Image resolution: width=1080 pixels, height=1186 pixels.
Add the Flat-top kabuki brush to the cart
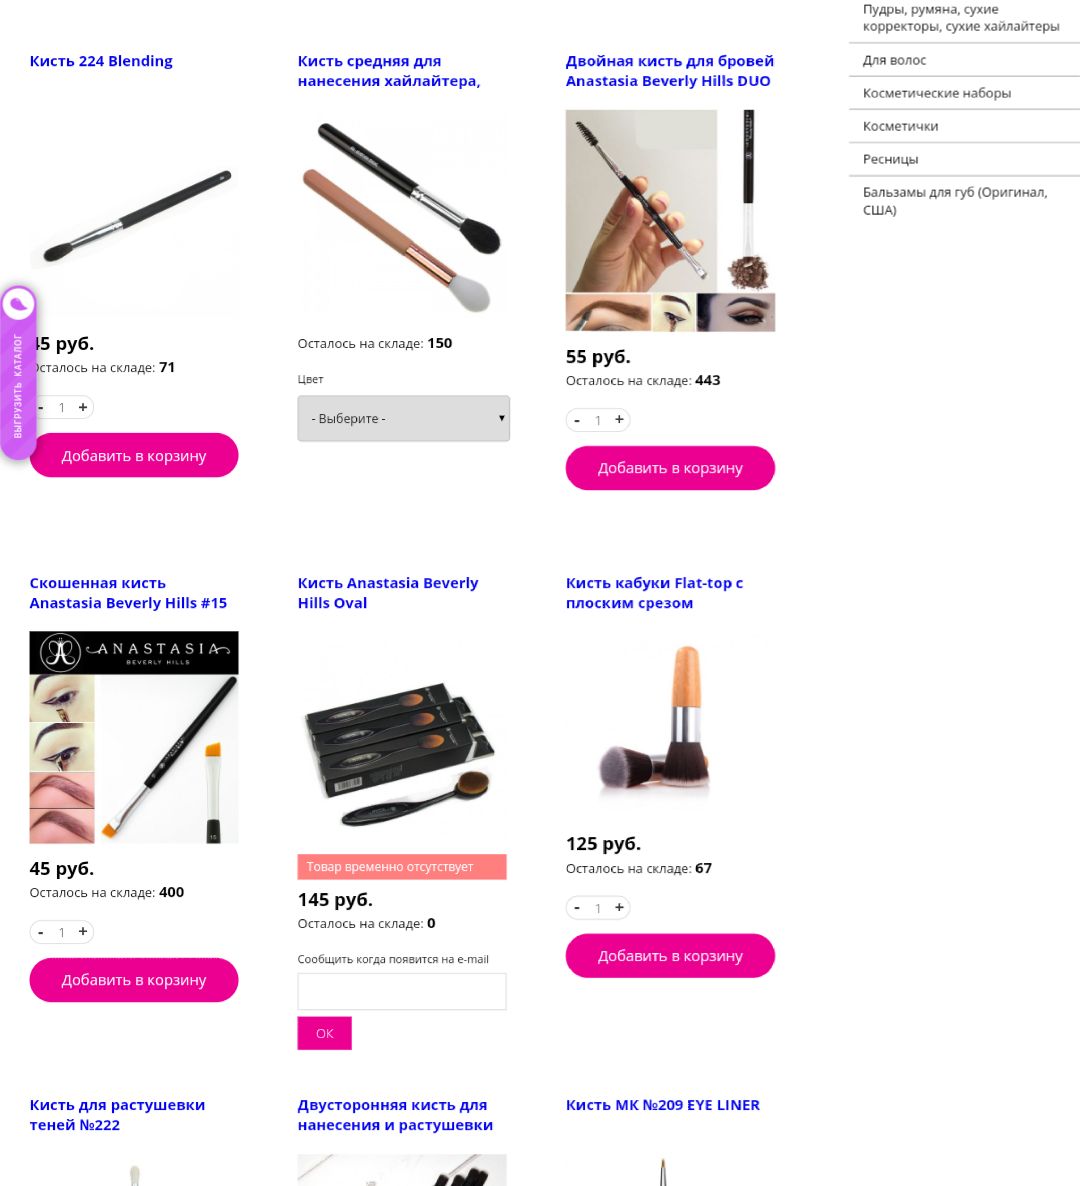coord(670,956)
